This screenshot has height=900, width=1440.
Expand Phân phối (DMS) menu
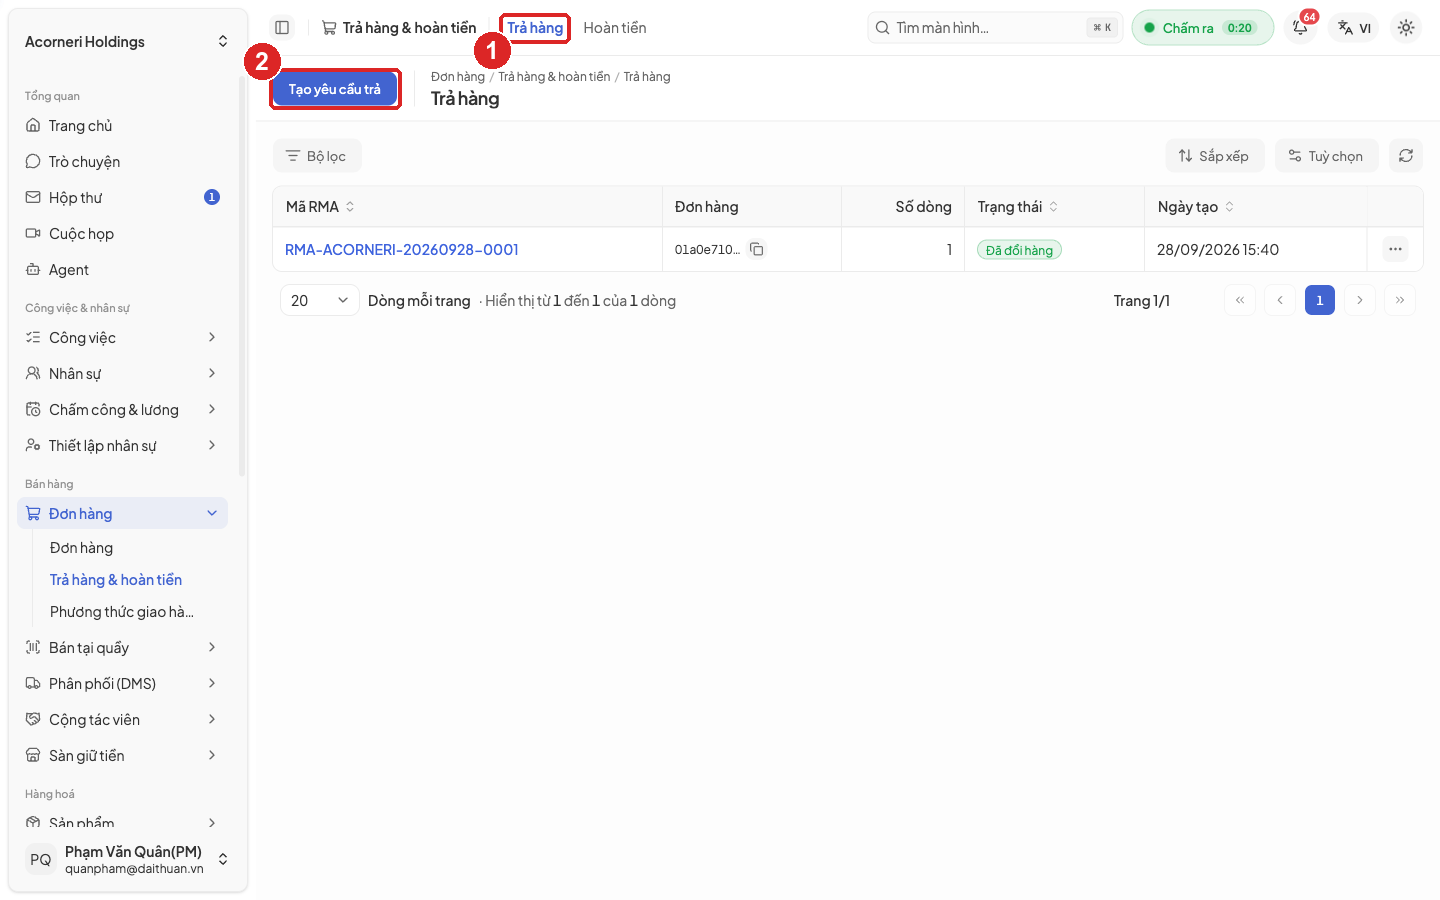tap(123, 684)
